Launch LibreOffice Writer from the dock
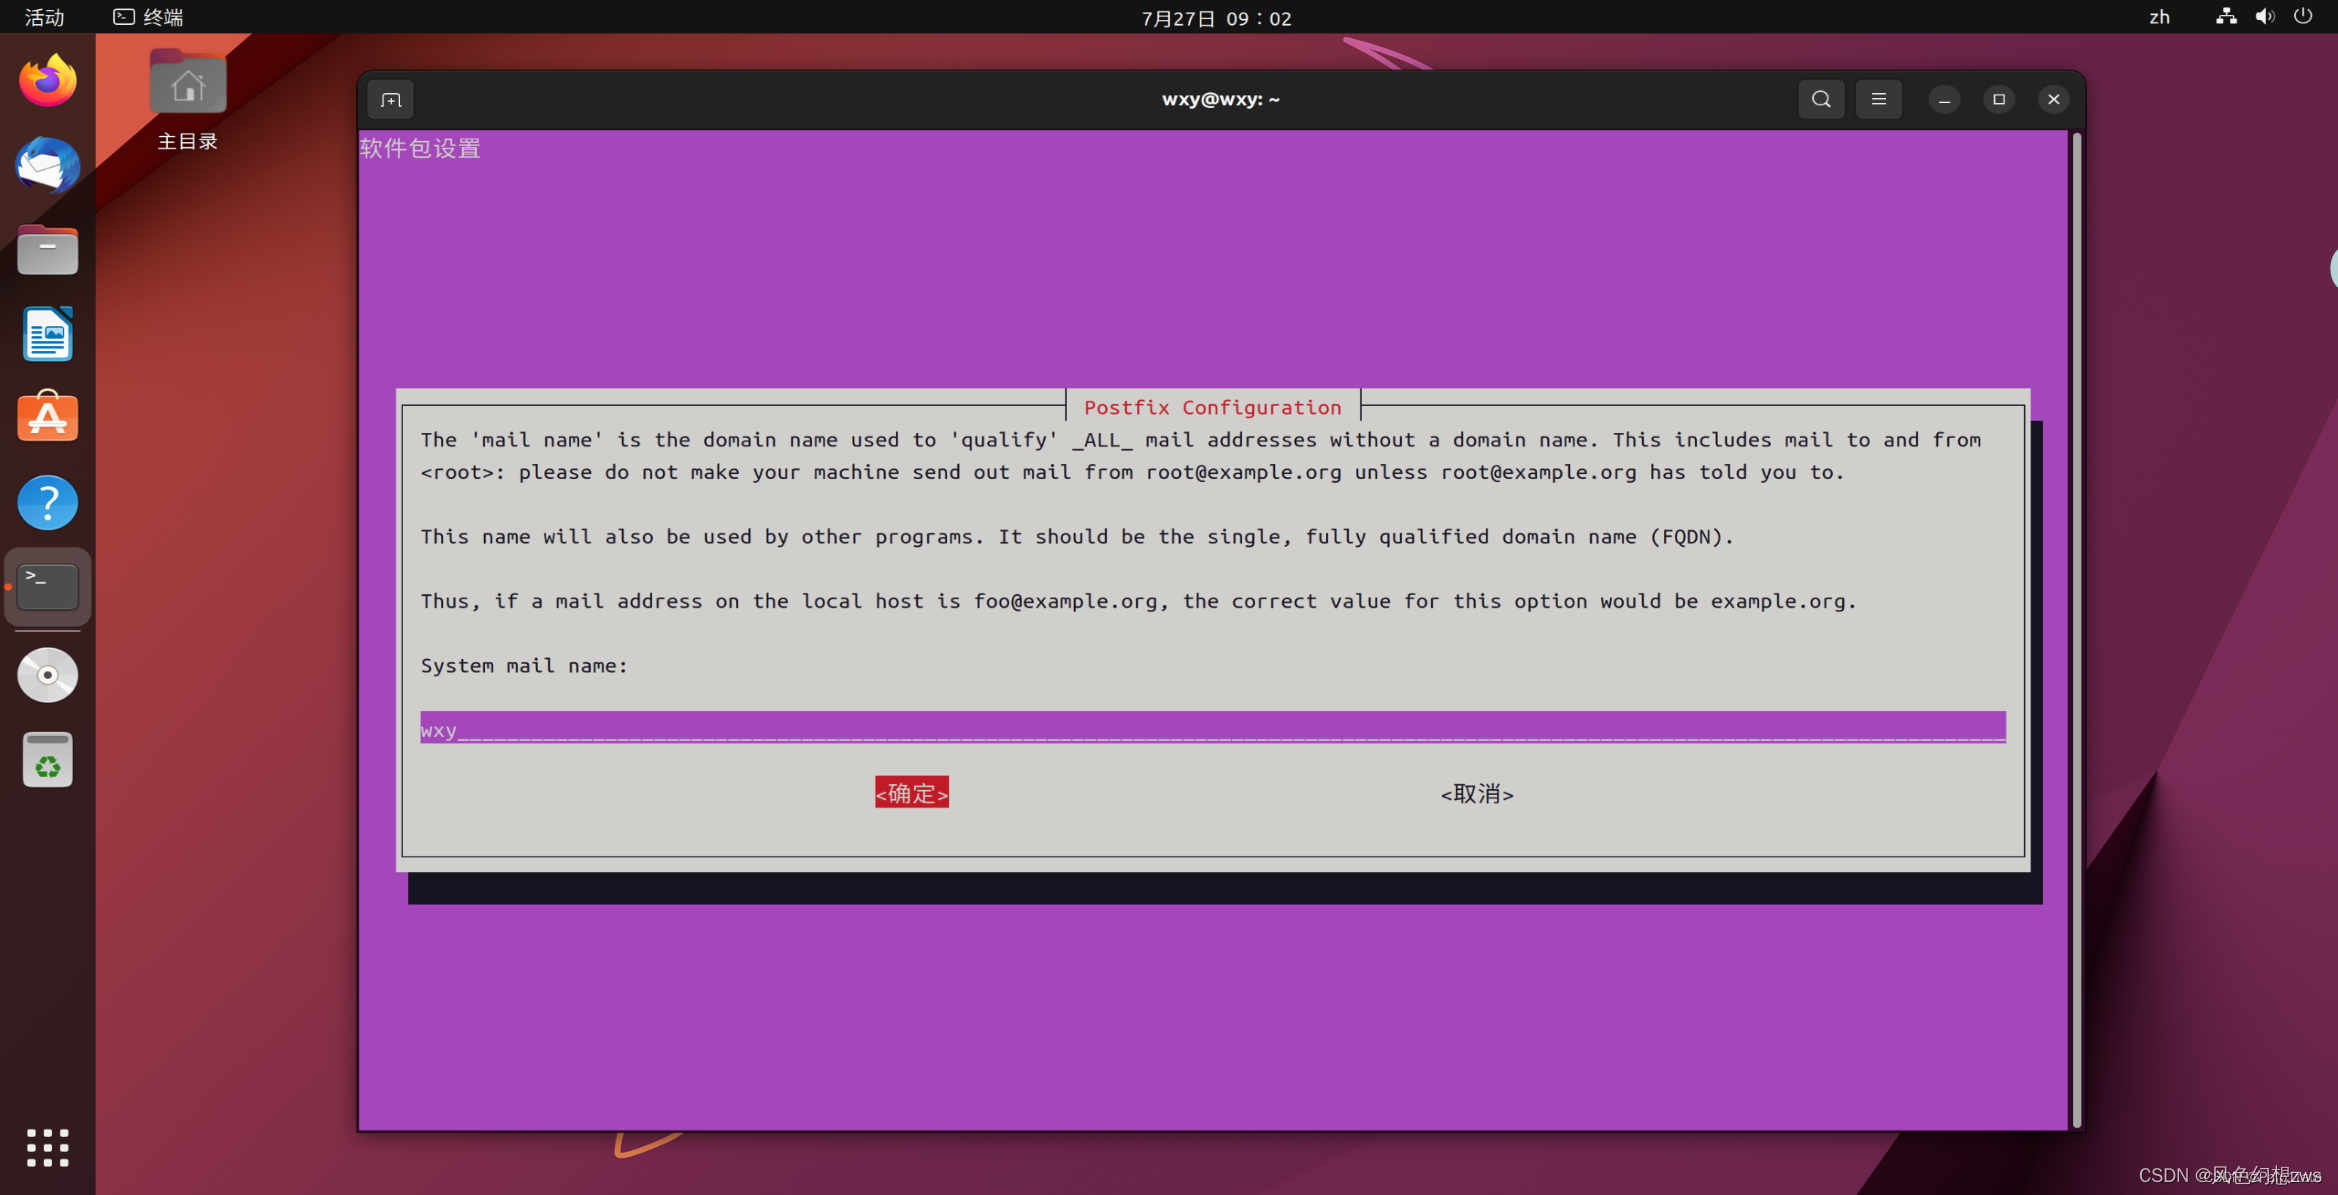Image resolution: width=2338 pixels, height=1195 pixels. [x=47, y=334]
